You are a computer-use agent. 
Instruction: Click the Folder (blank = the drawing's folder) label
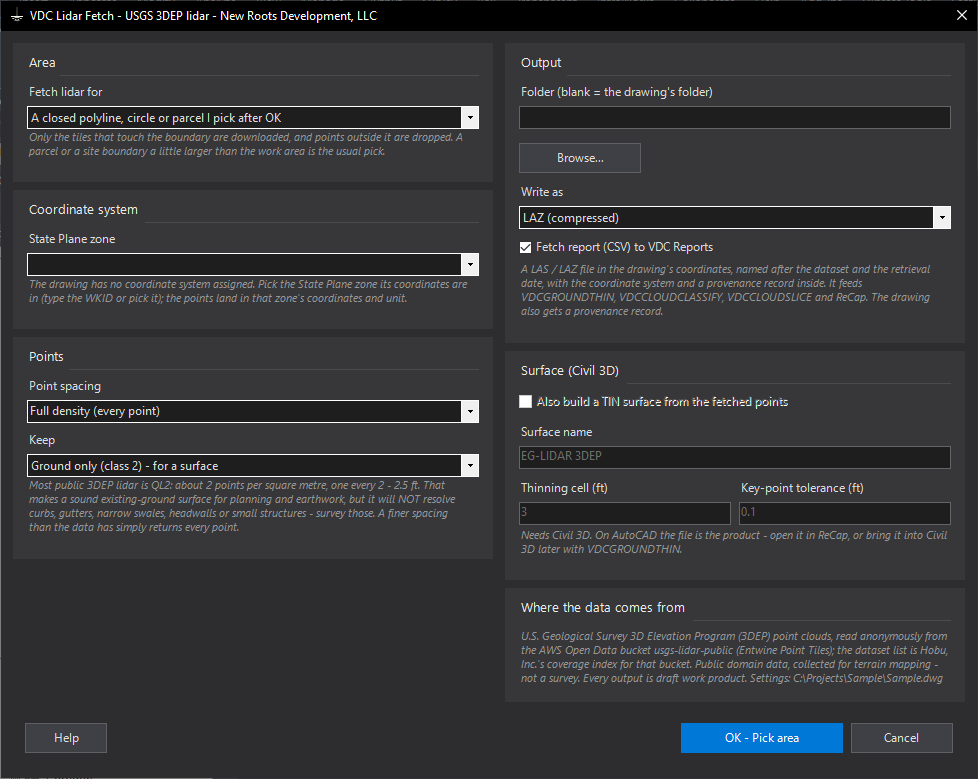pos(616,92)
